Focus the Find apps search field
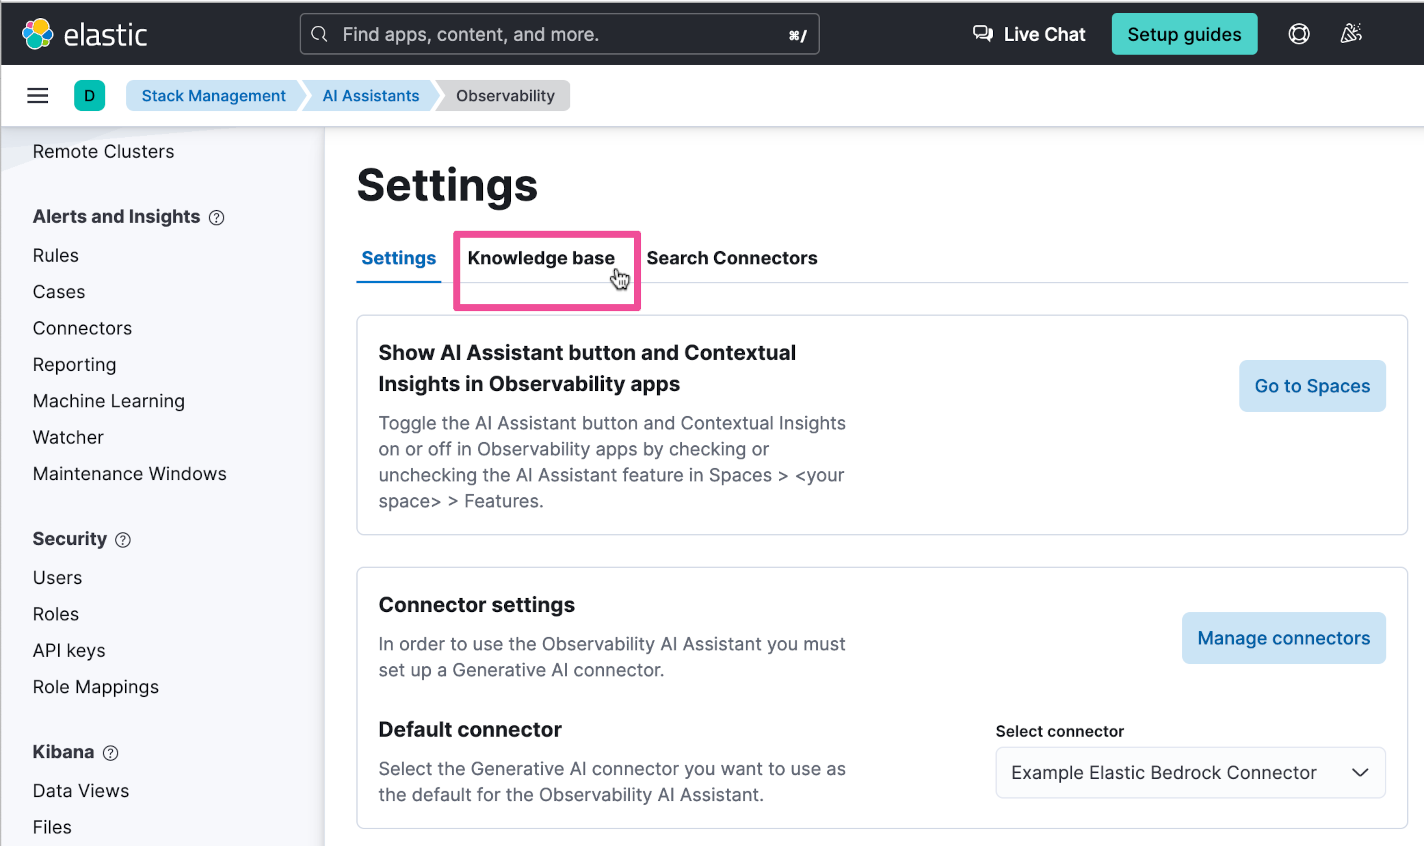The image size is (1424, 846). point(559,34)
